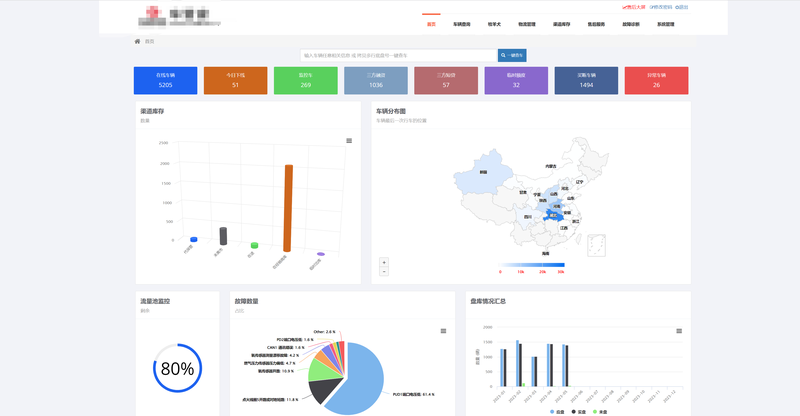This screenshot has height=416, width=800.
Task: Click the gray-blue card showing 1036
Action: pos(376,81)
